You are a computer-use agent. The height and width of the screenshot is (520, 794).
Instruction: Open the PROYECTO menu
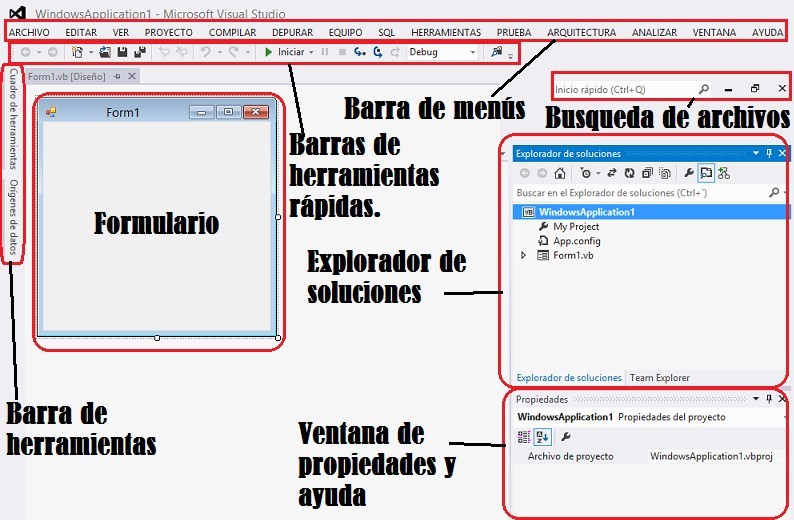[169, 32]
